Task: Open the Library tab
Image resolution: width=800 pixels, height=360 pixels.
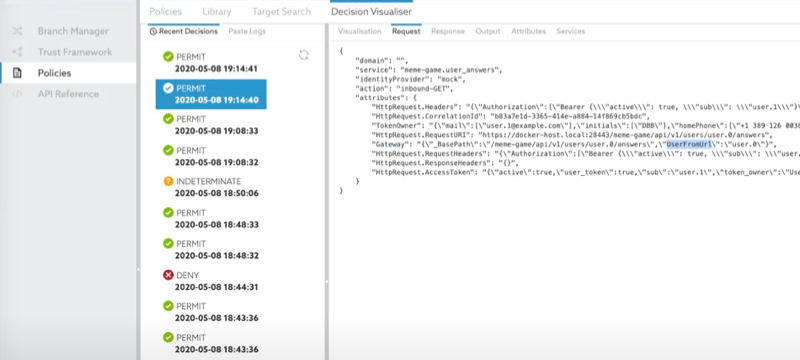Action: (x=216, y=11)
